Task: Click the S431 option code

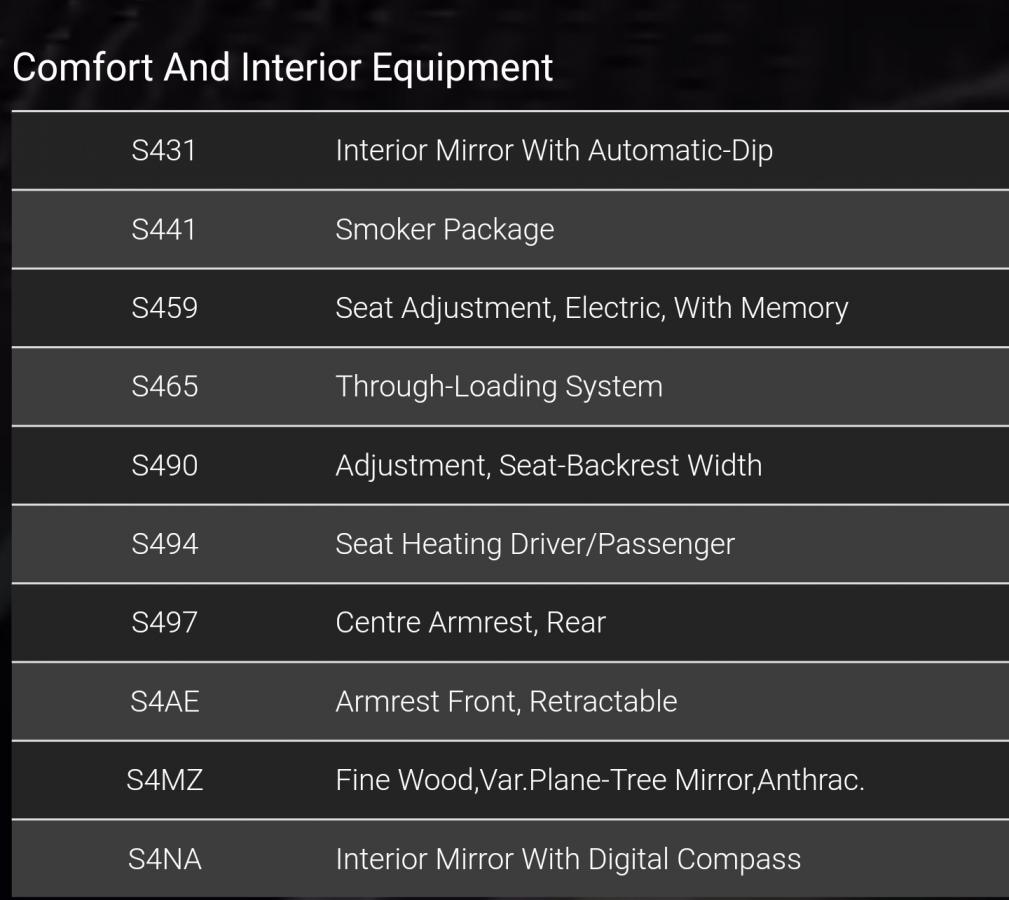Action: coord(164,151)
